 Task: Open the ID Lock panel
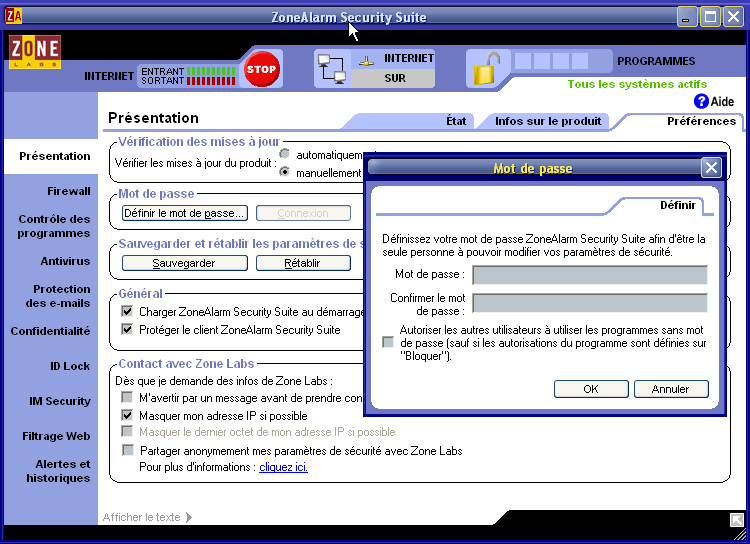tap(70, 366)
